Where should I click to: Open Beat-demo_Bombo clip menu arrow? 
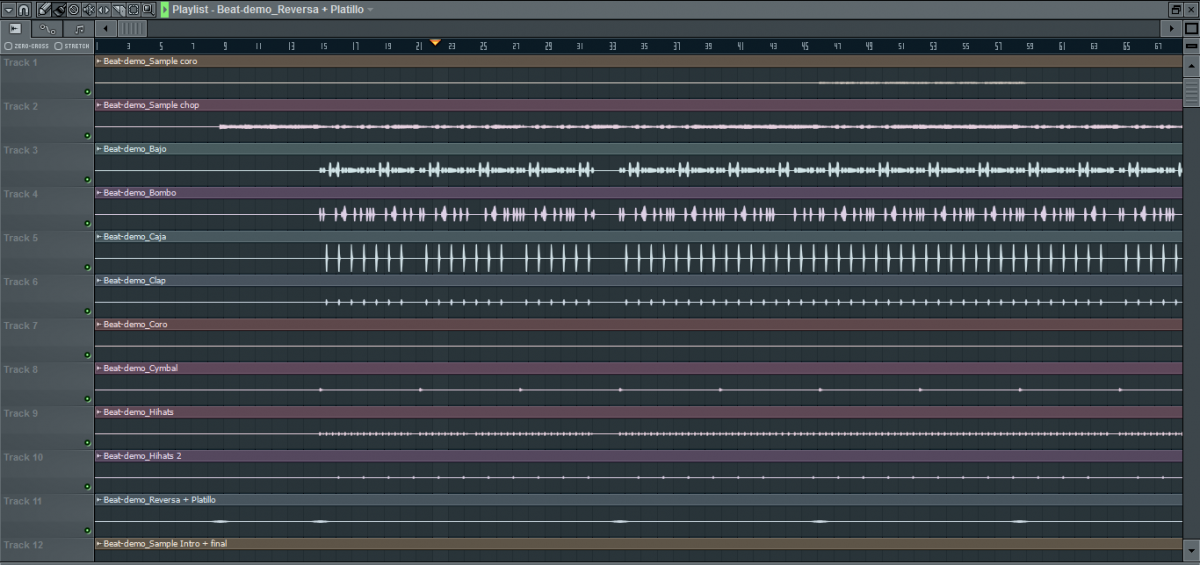pos(99,193)
